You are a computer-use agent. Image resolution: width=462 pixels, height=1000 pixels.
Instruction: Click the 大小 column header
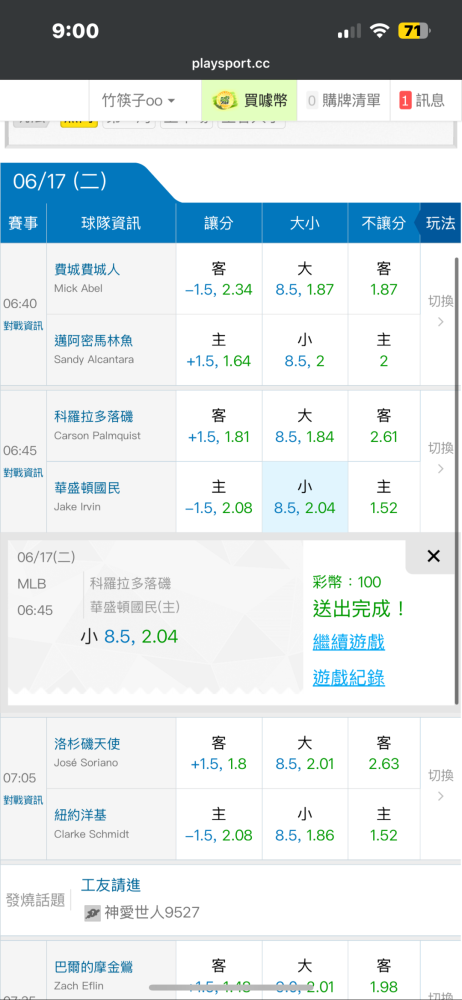click(305, 223)
